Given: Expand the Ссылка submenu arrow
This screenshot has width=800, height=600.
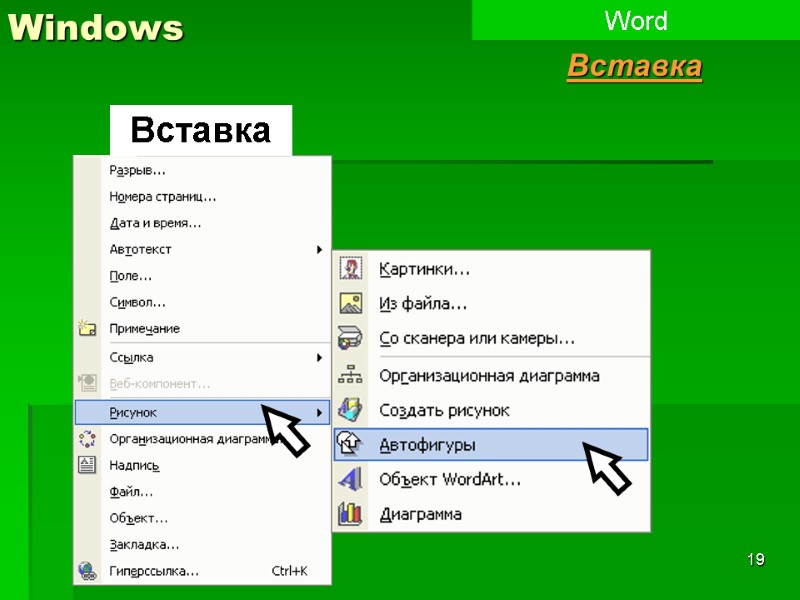Looking at the screenshot, I should [x=319, y=357].
